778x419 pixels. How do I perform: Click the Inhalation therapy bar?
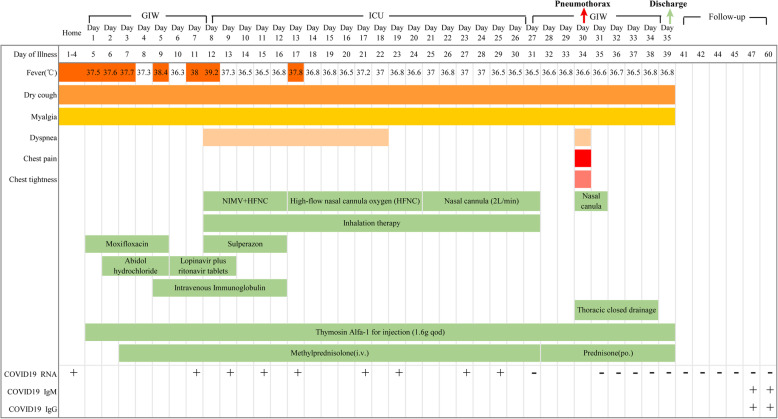click(x=372, y=223)
